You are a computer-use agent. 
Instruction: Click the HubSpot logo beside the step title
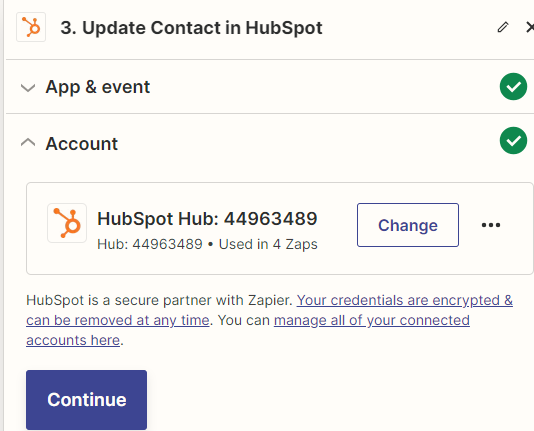click(x=31, y=27)
